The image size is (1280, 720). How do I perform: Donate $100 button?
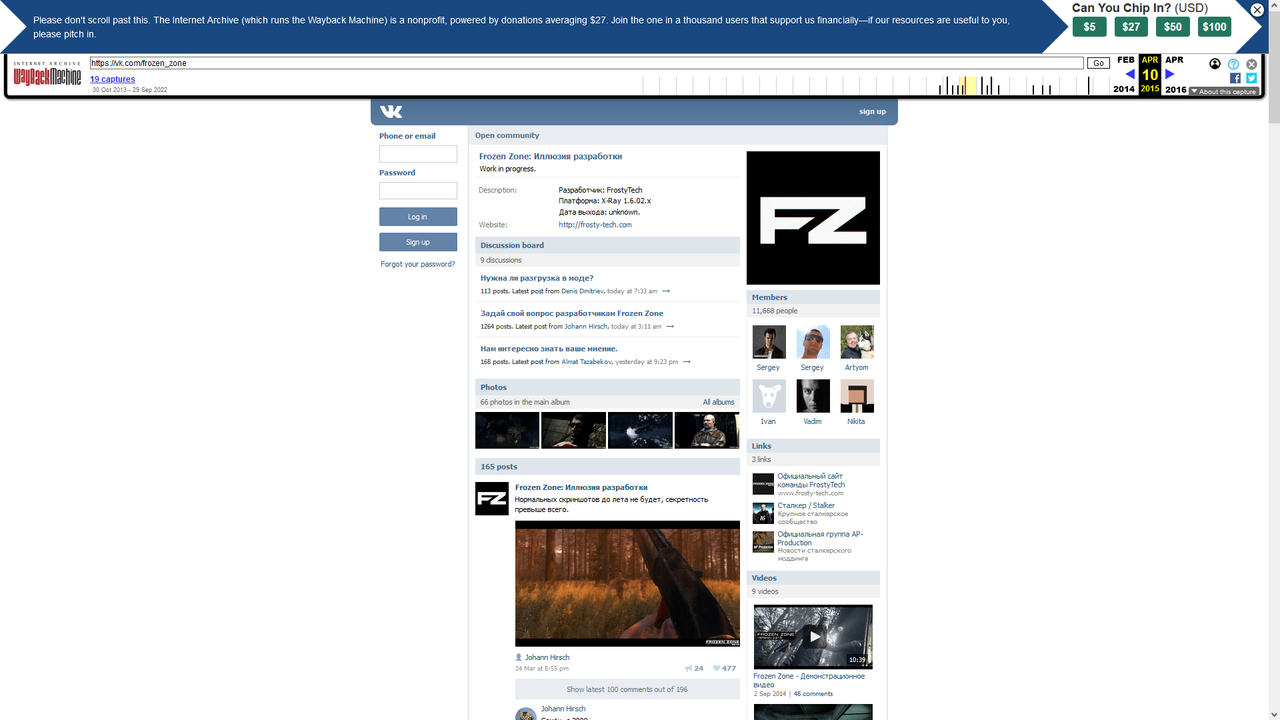click(x=1214, y=27)
